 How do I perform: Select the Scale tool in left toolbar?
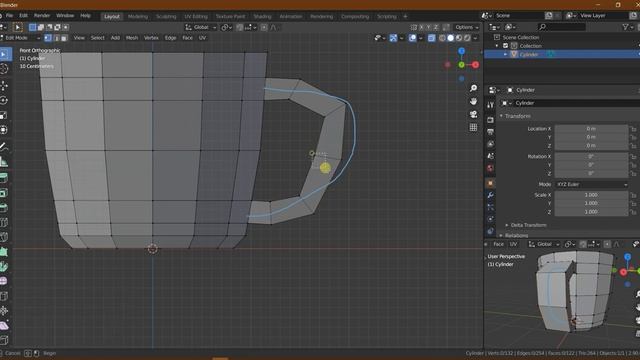point(4,115)
